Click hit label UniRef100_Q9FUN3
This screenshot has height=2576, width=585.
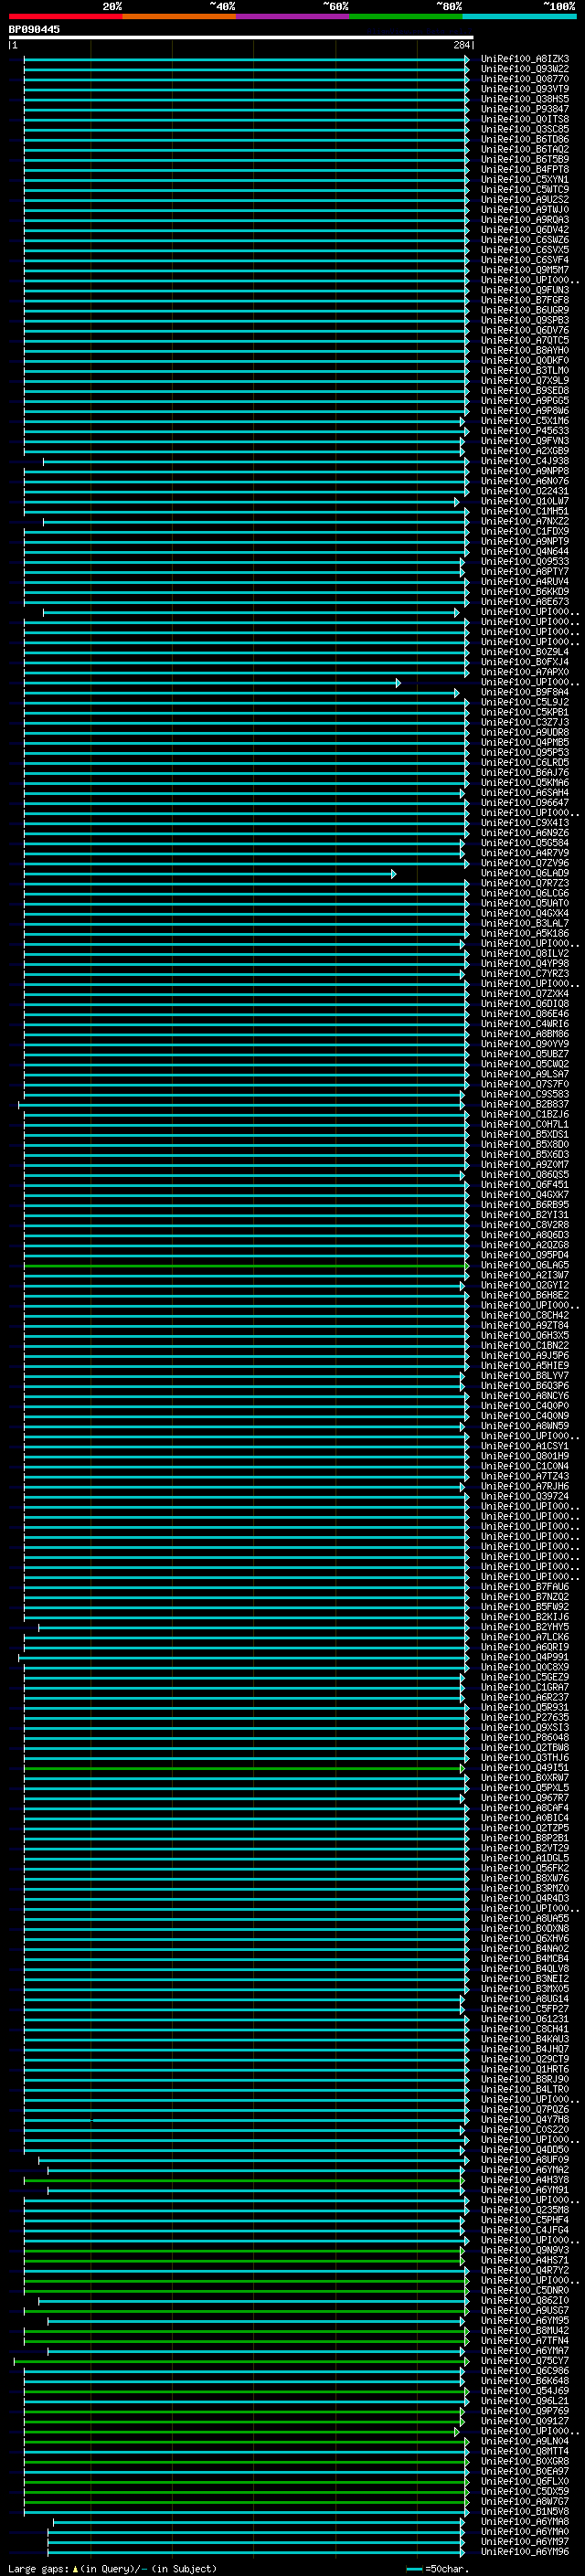pos(525,290)
